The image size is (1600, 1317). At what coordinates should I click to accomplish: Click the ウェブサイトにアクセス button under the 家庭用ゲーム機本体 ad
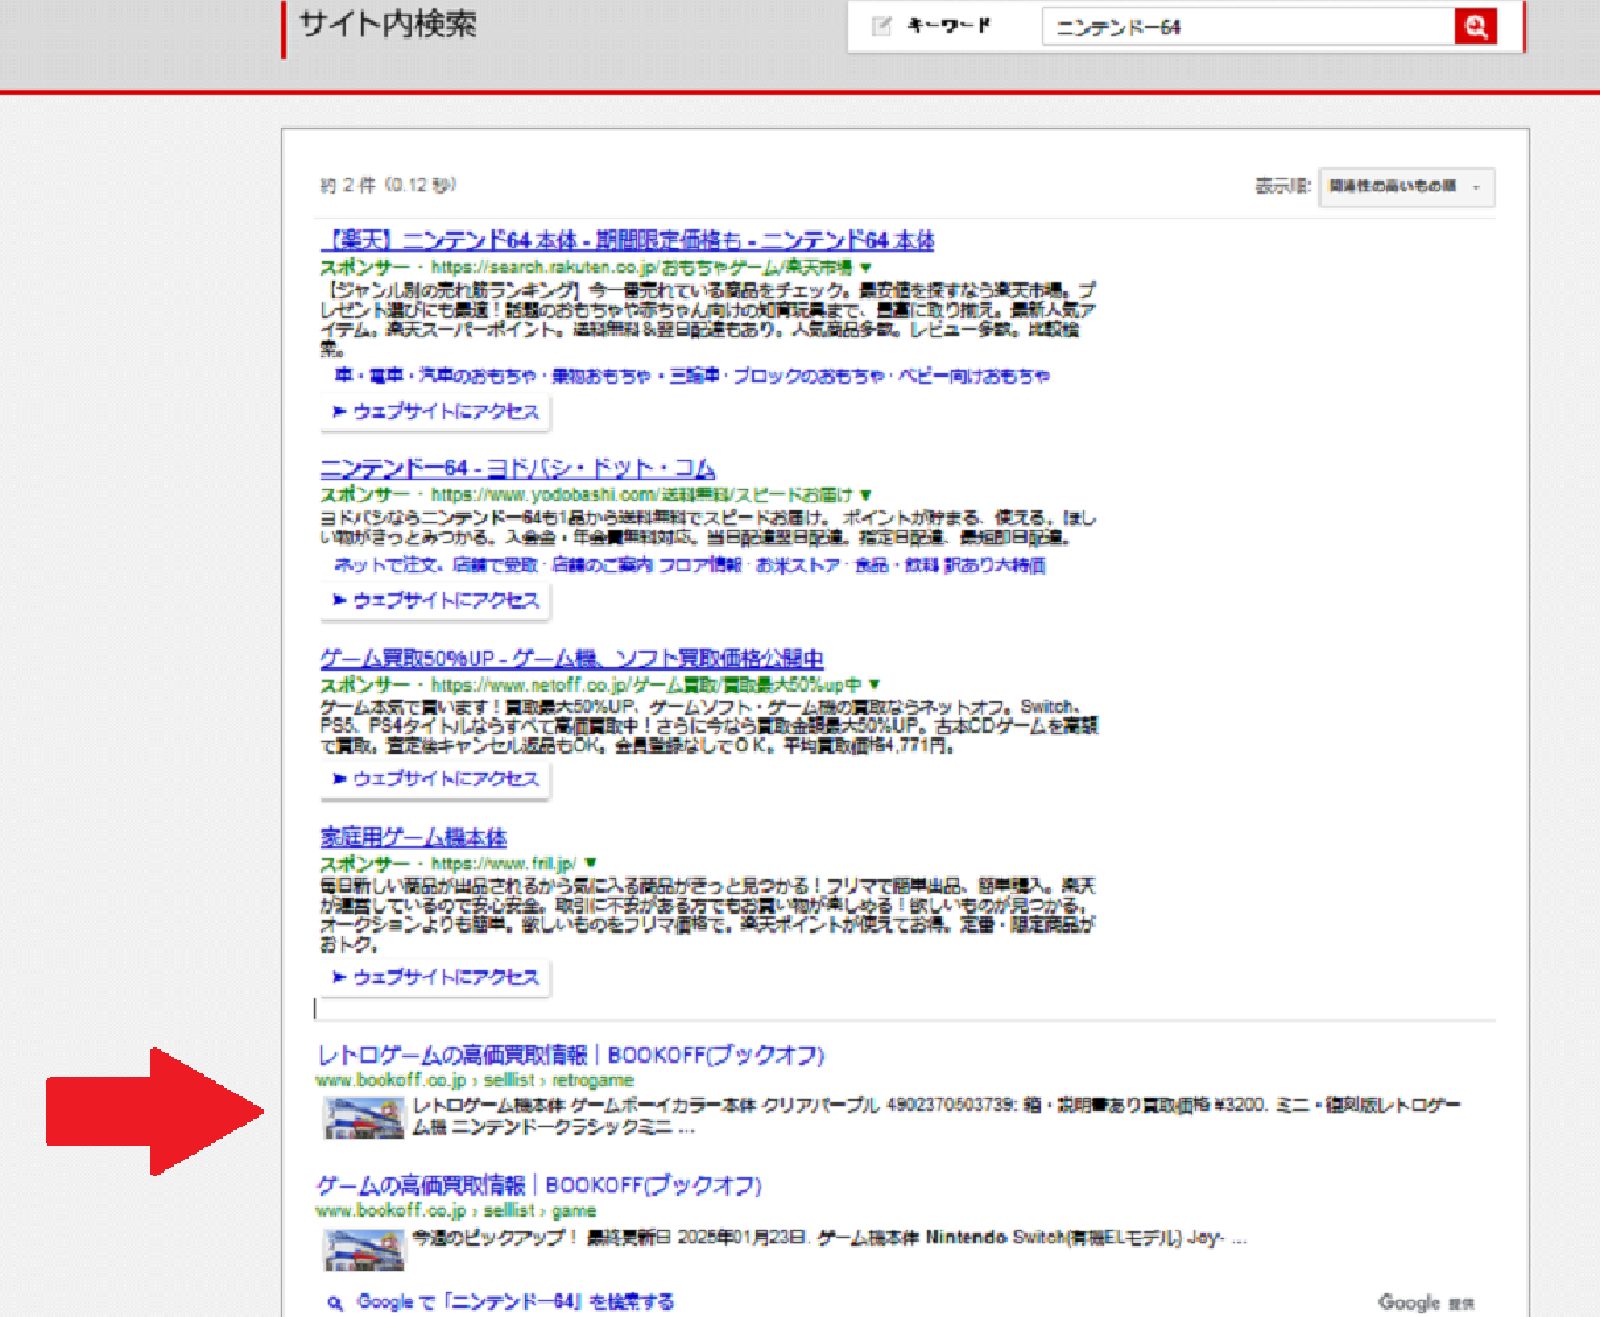point(434,979)
